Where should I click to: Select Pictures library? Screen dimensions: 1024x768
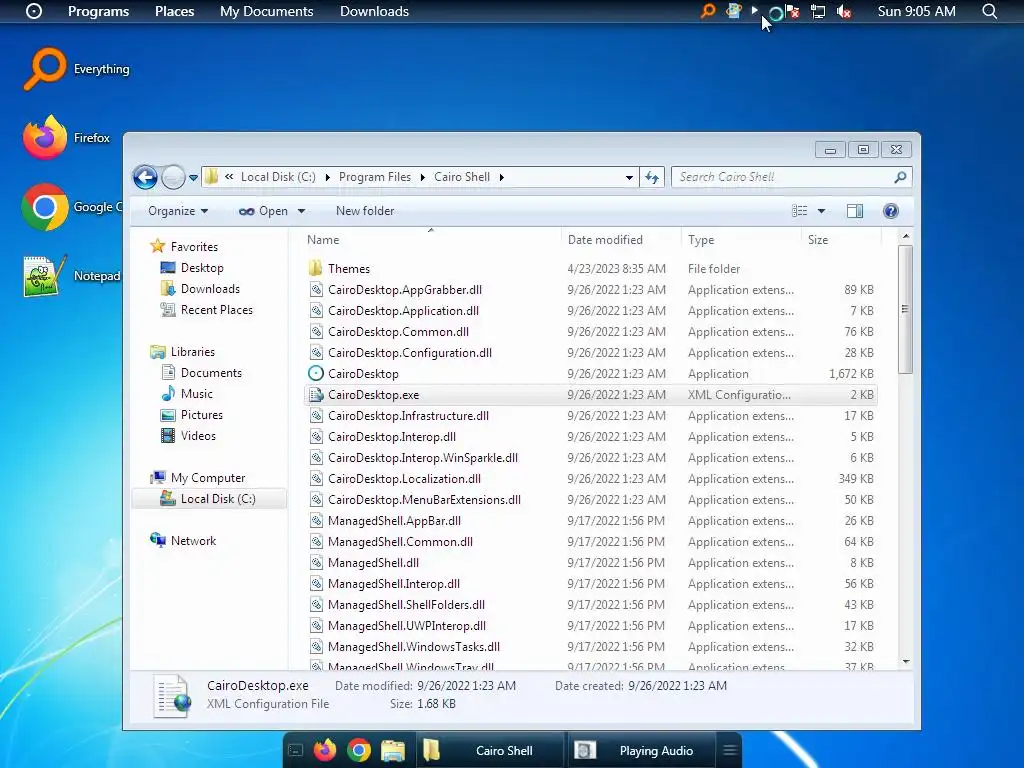[x=192, y=415]
